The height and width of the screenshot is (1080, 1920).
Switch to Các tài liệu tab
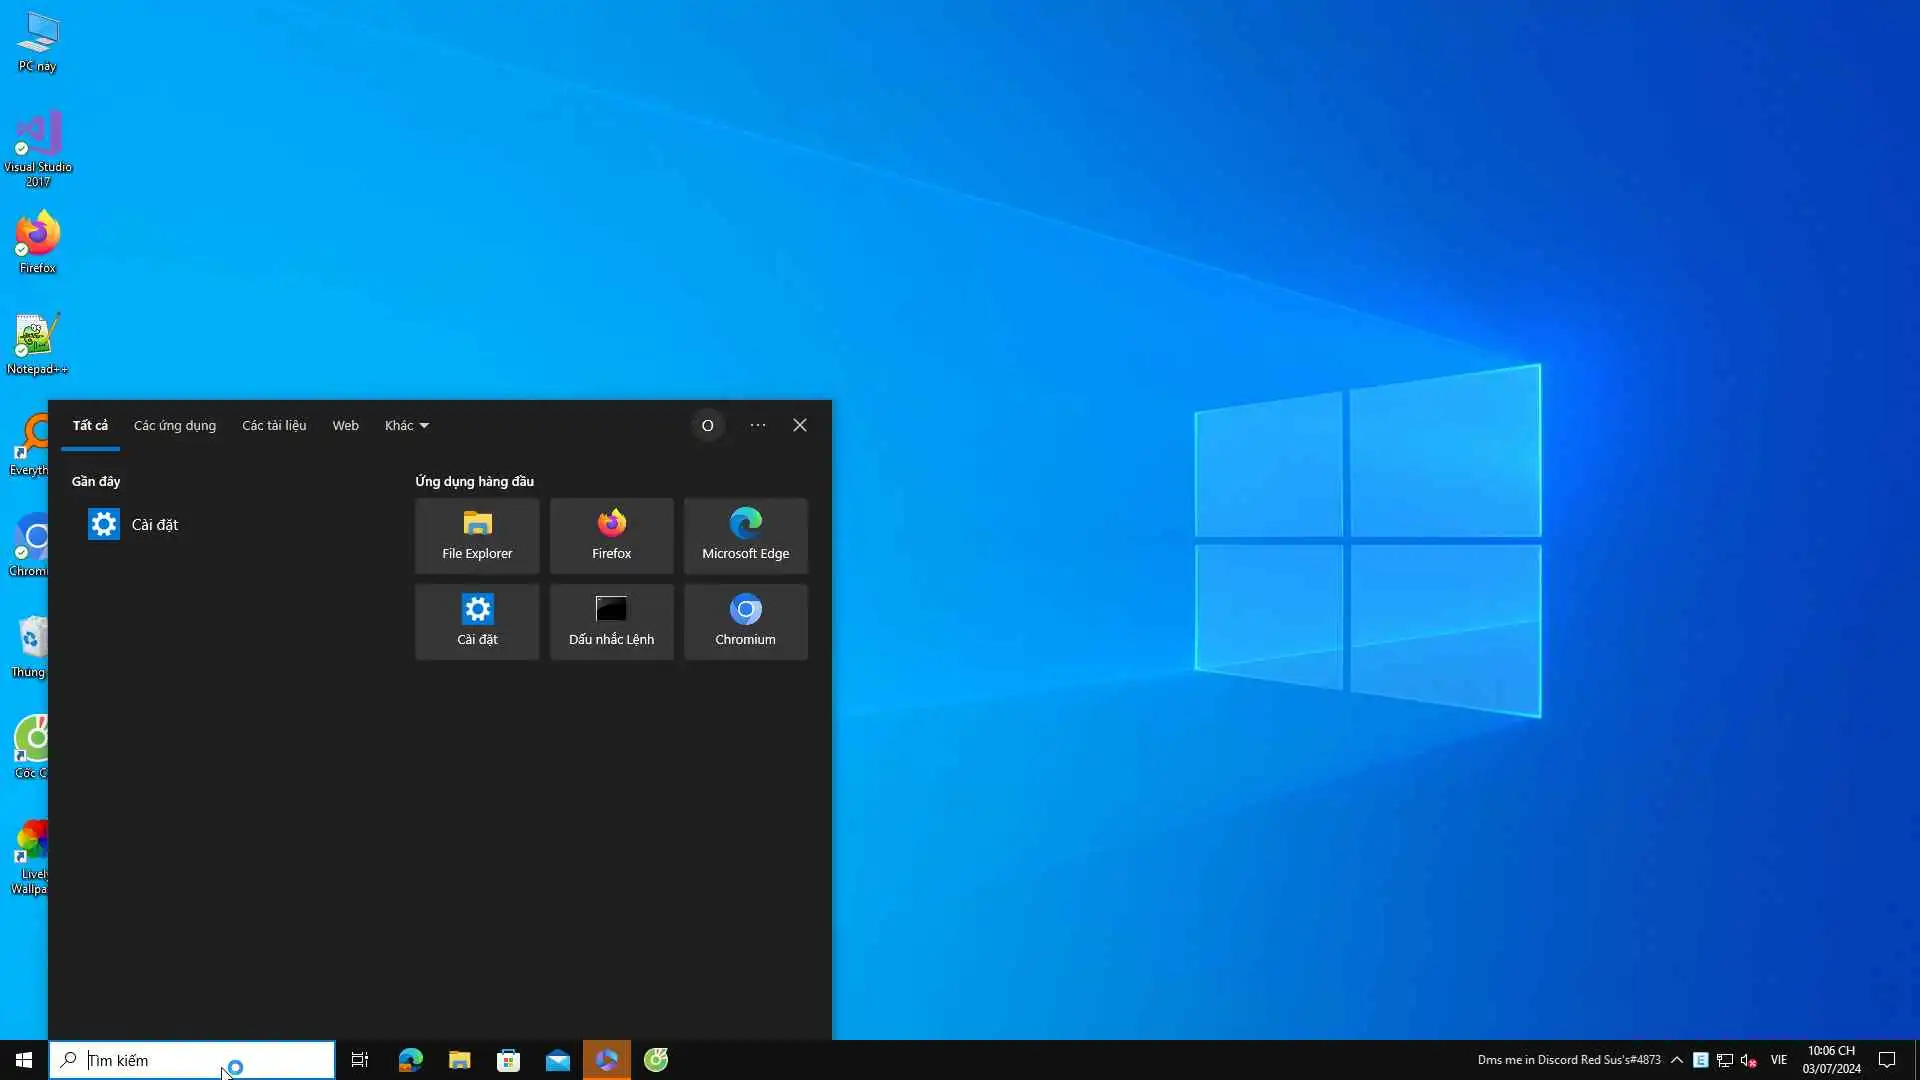(274, 425)
